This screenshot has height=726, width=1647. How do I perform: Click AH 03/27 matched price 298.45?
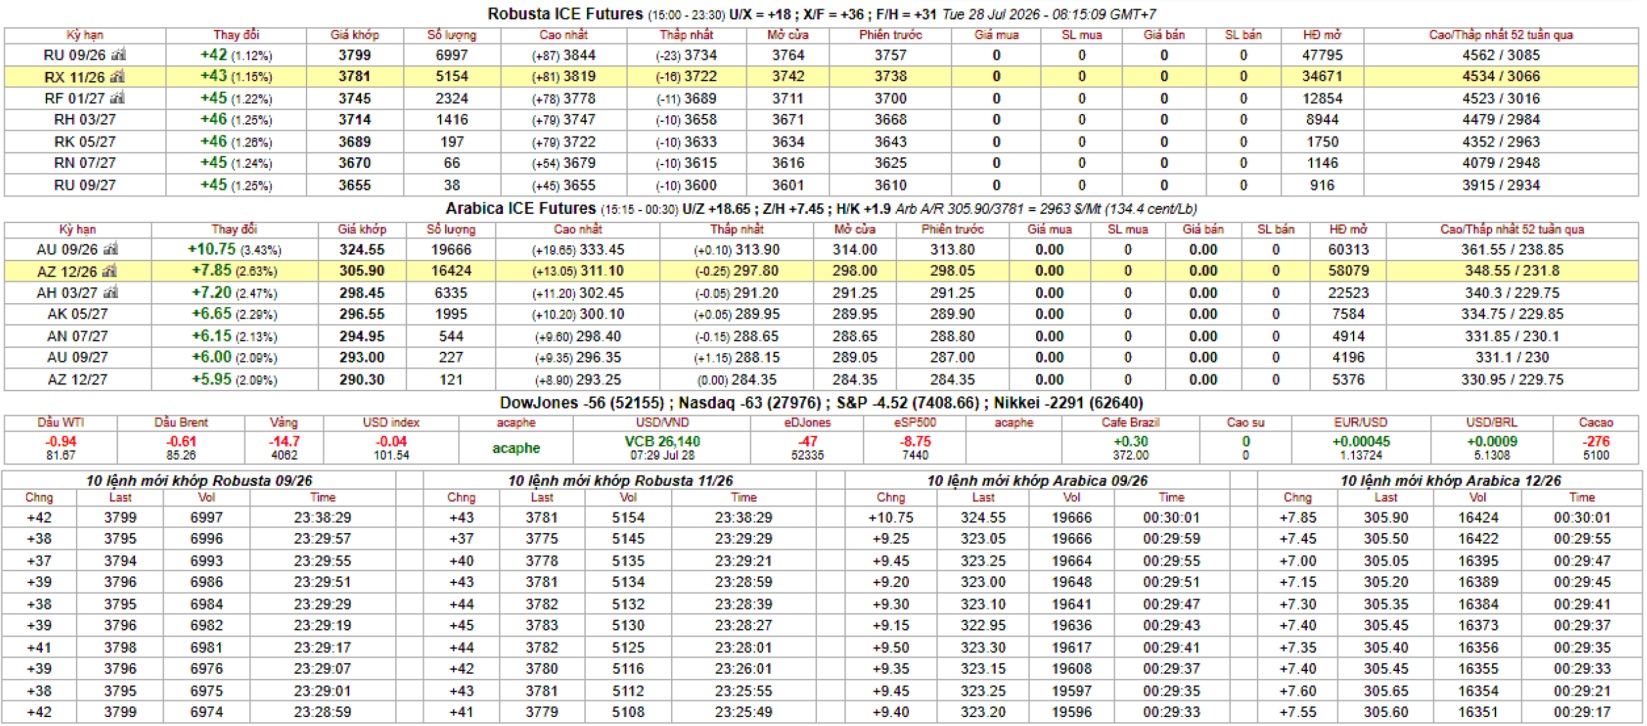pos(362,292)
